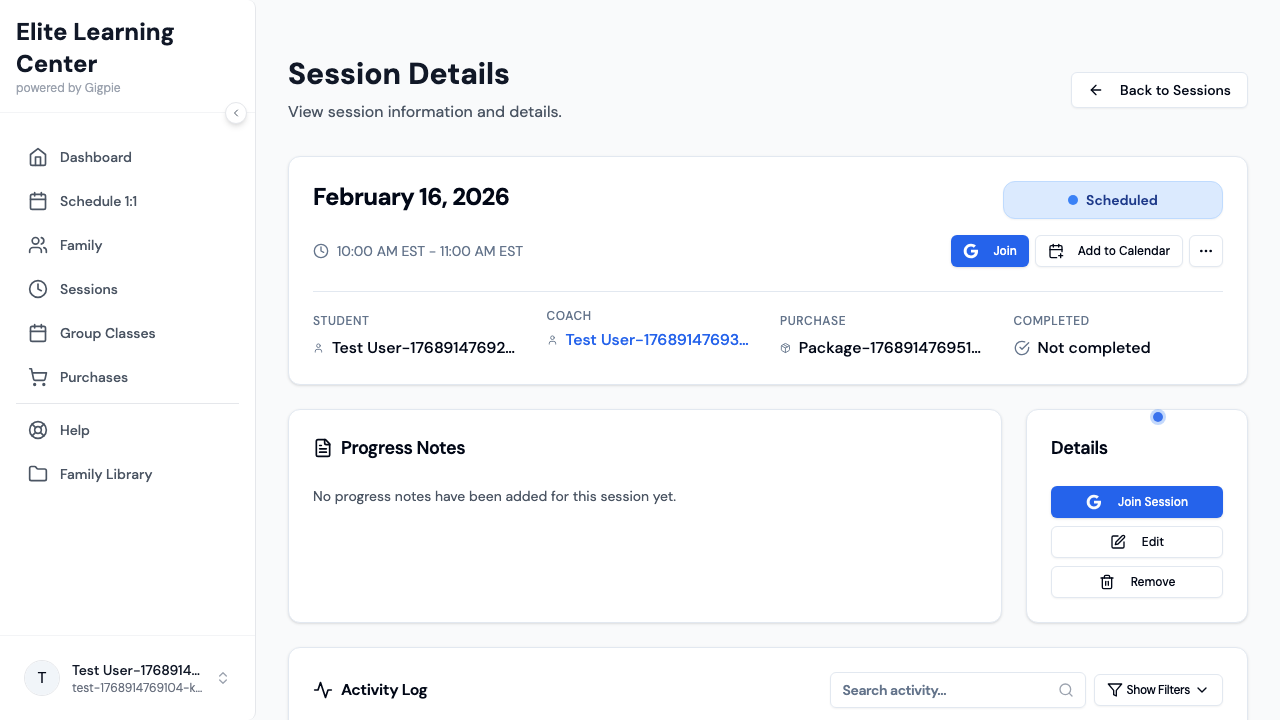
Task: Open the coach Test User profile link
Action: click(657, 340)
